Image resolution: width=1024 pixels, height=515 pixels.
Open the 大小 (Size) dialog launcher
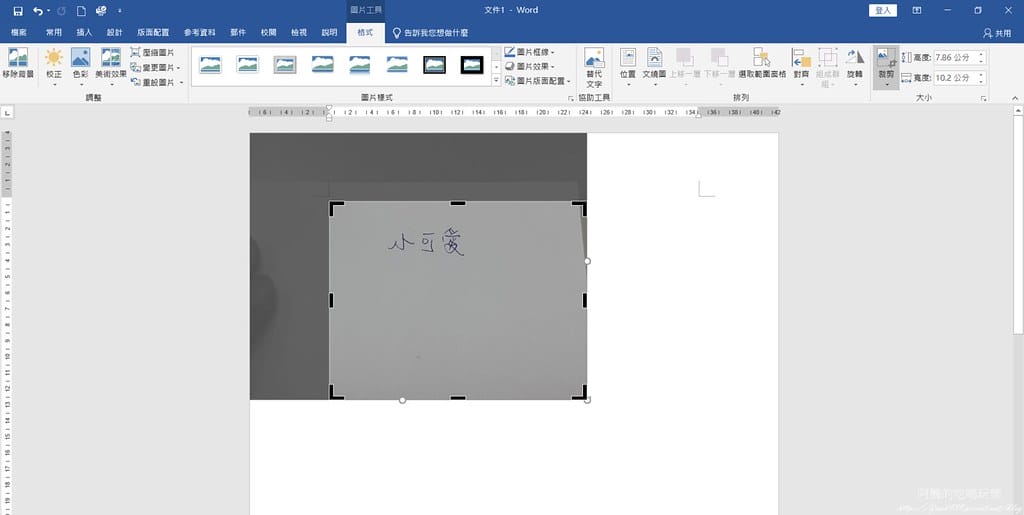984,98
